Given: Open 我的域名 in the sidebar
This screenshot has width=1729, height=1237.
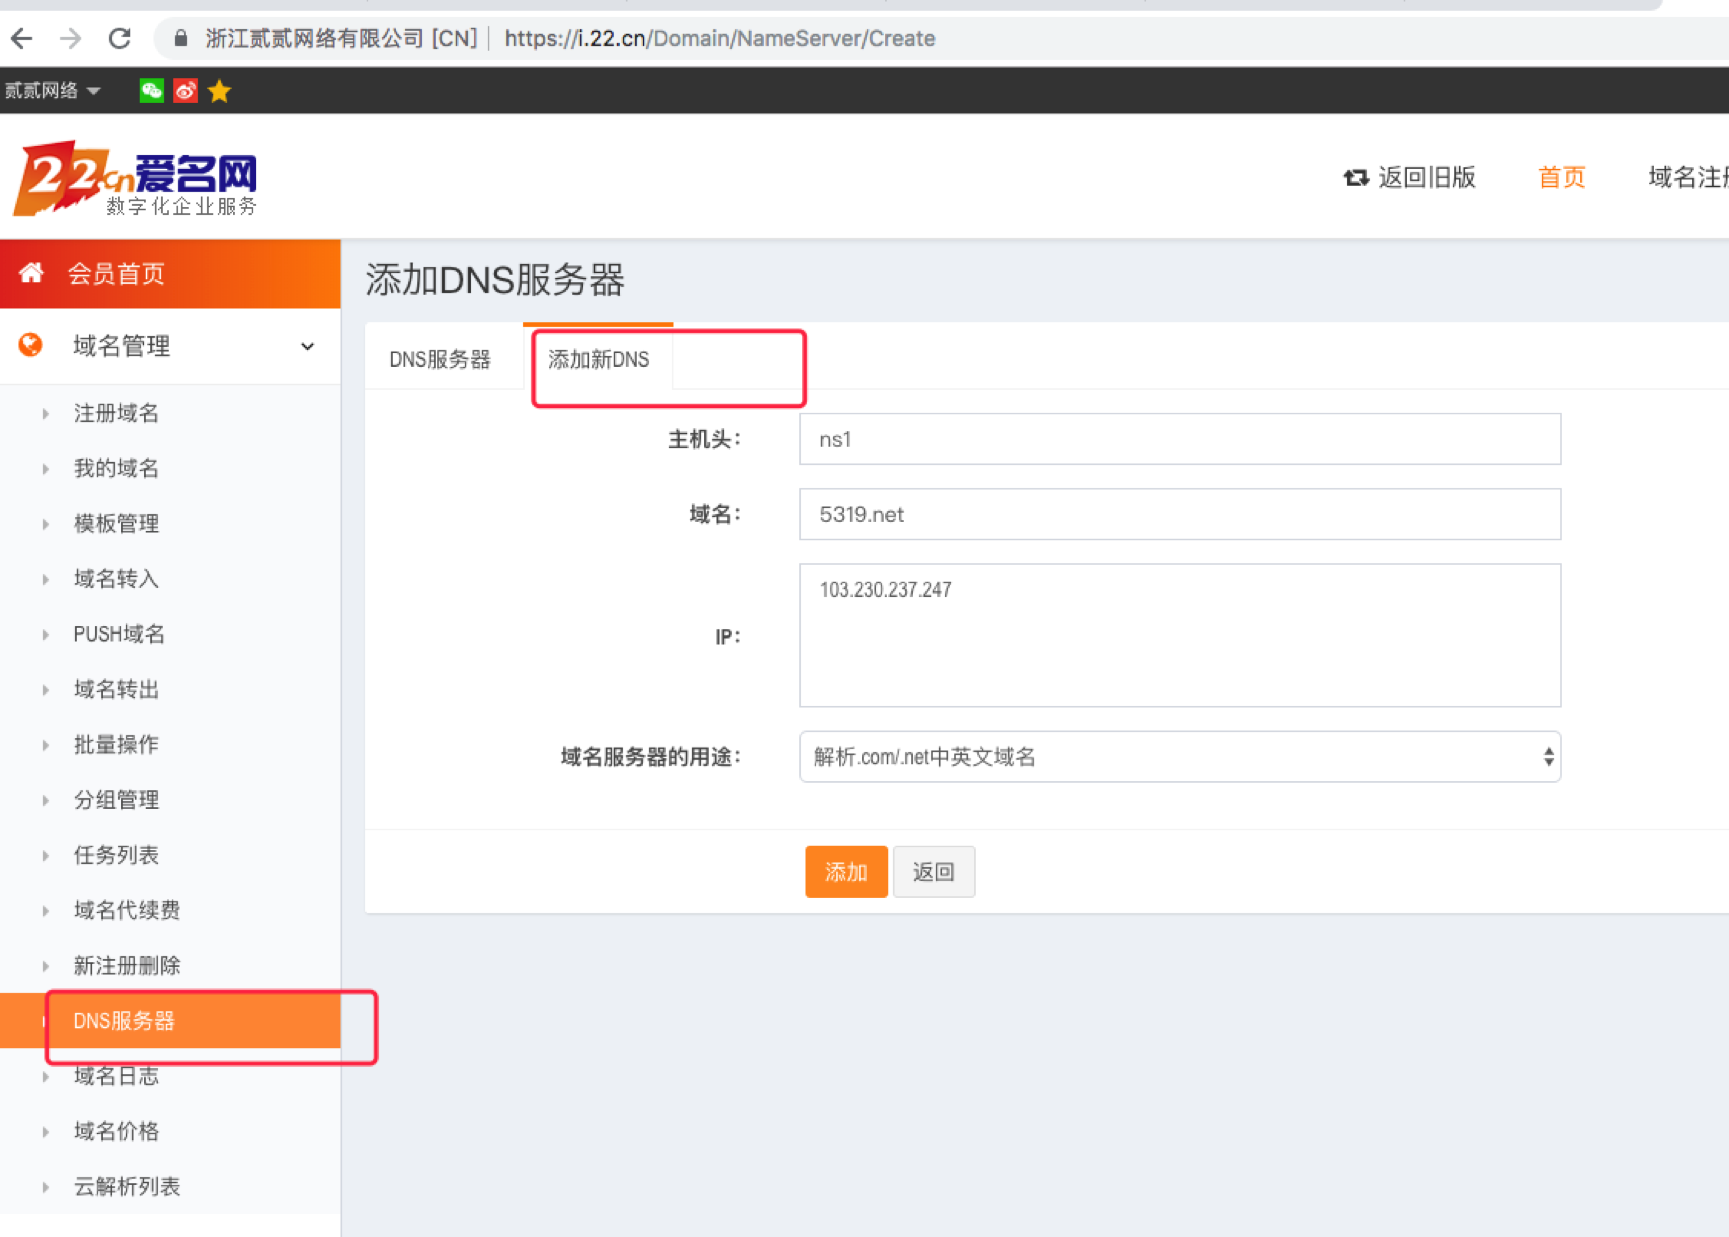Looking at the screenshot, I should 116,468.
